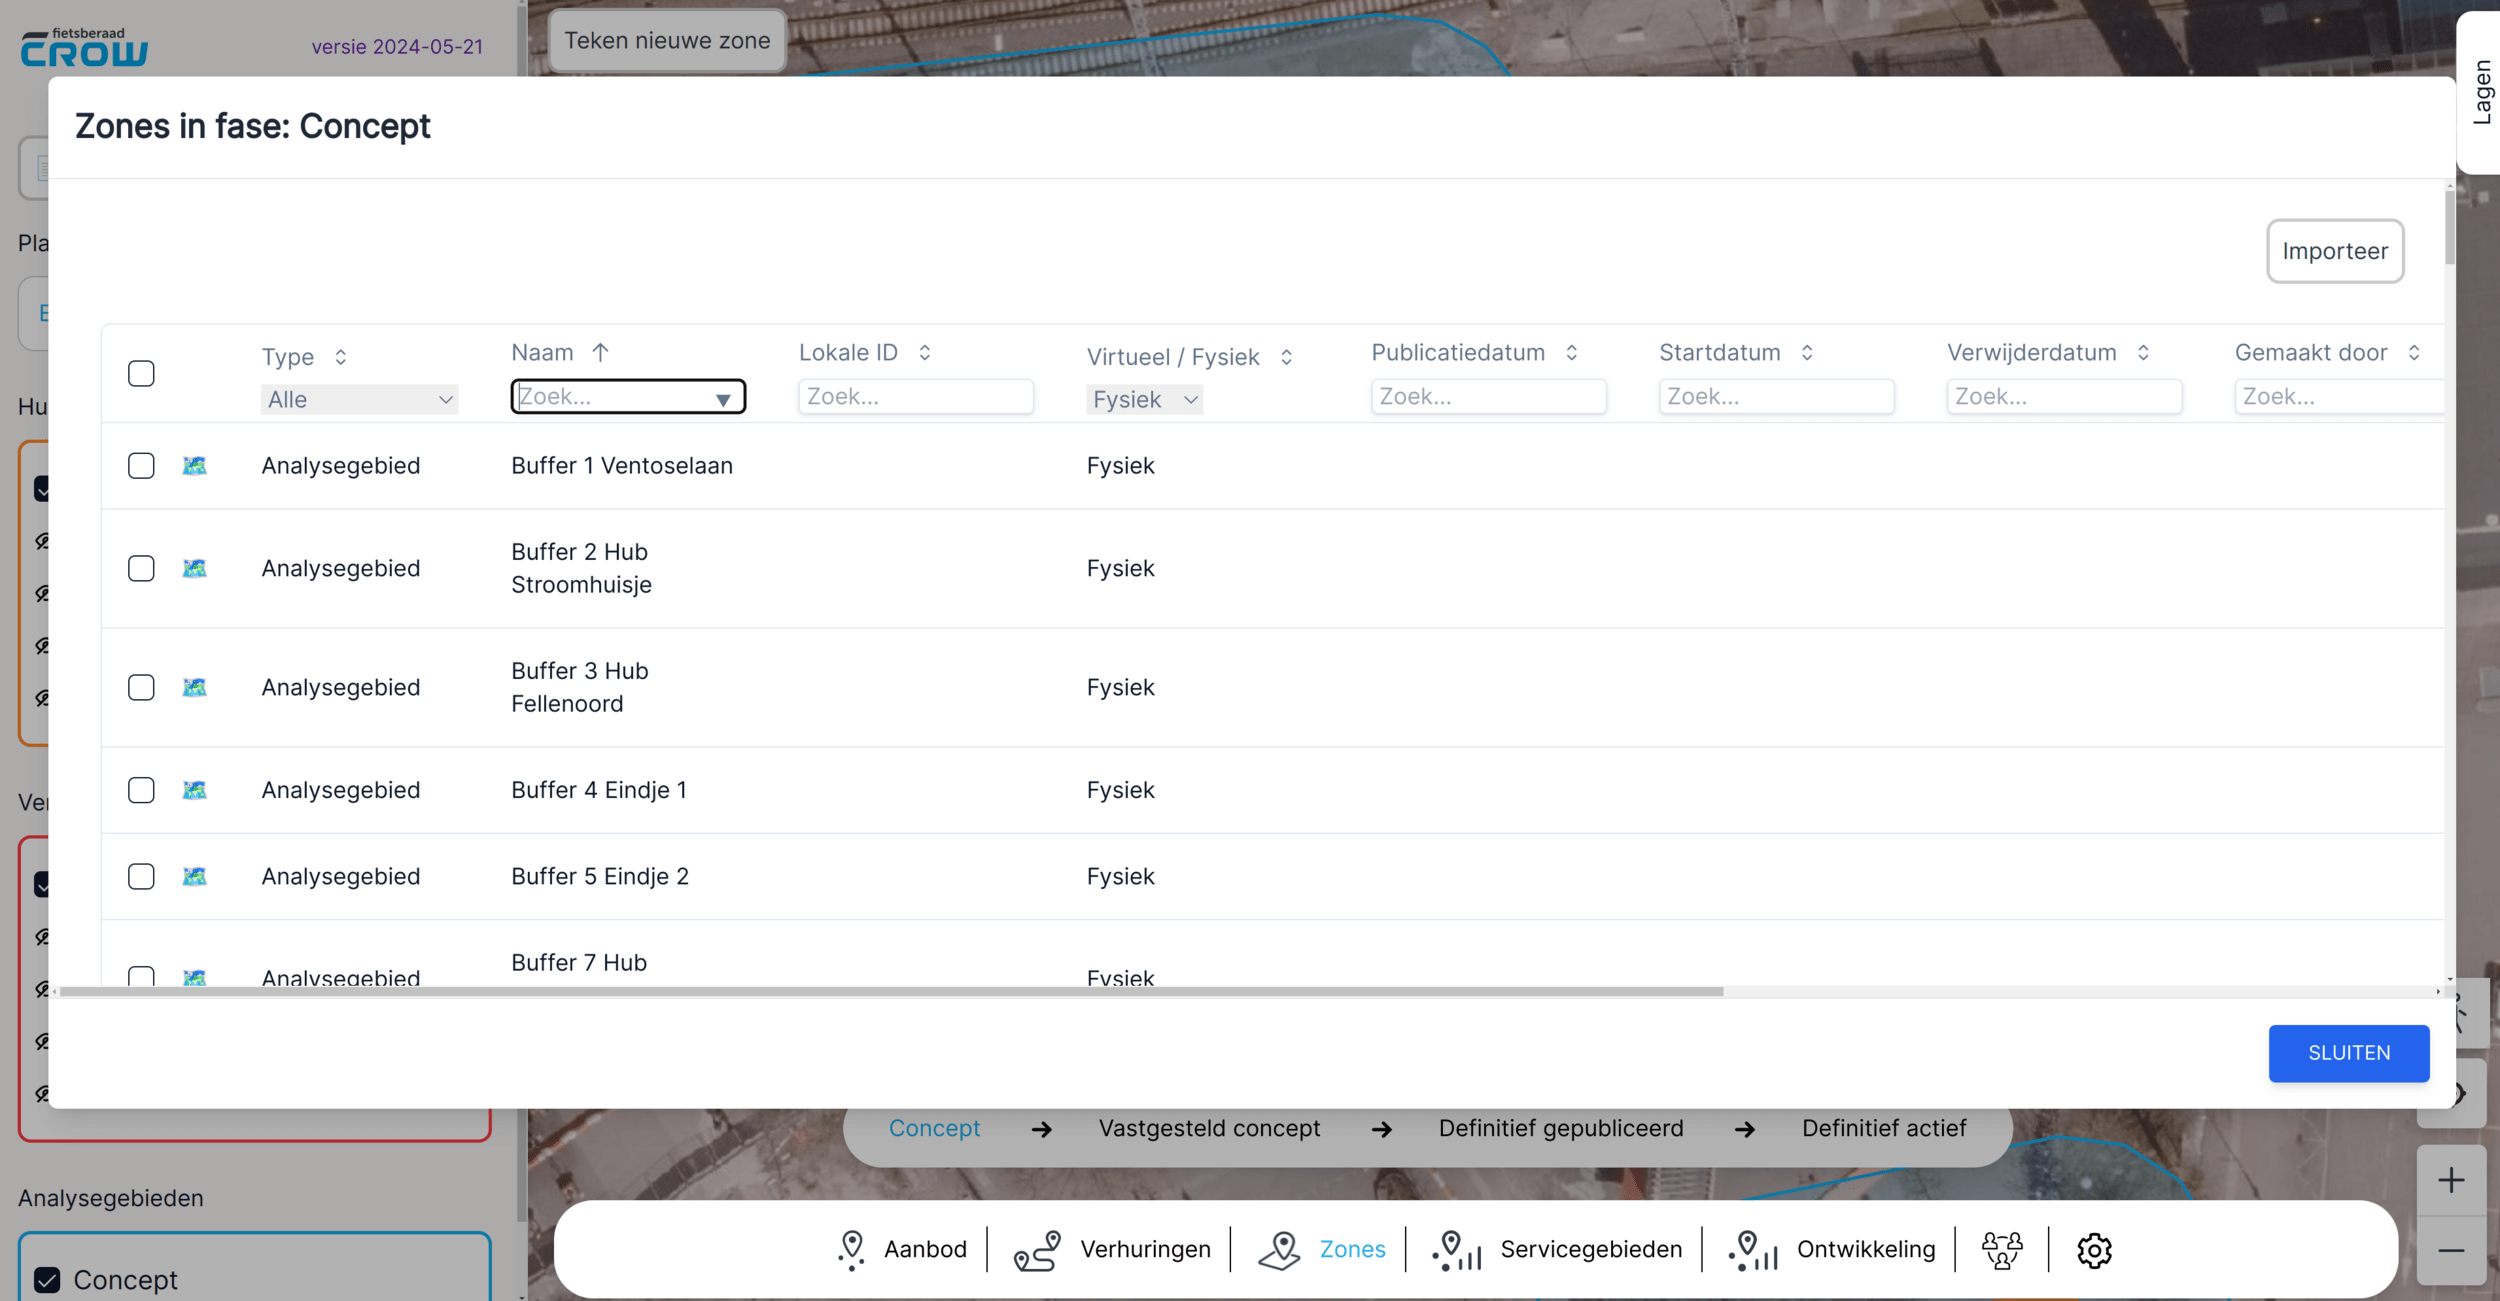Open the Type filter dropdown Alle

click(x=359, y=400)
